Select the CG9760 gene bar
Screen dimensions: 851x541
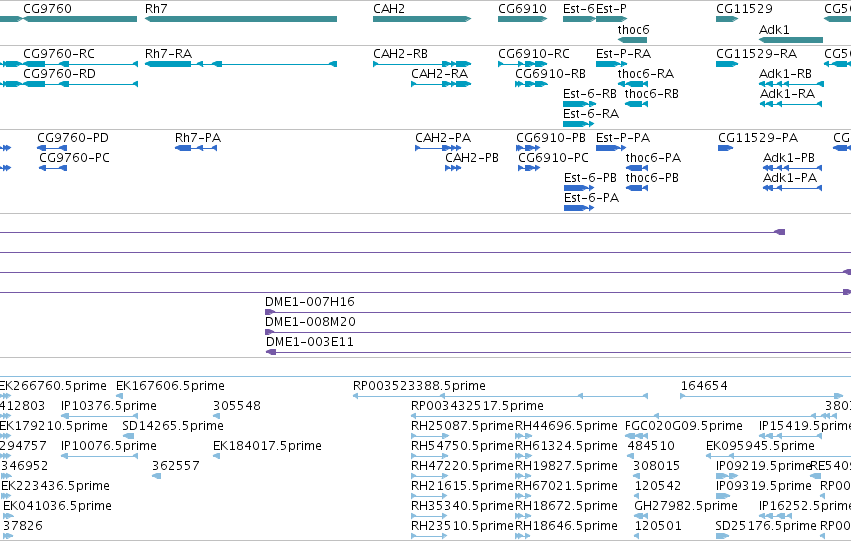click(79, 19)
